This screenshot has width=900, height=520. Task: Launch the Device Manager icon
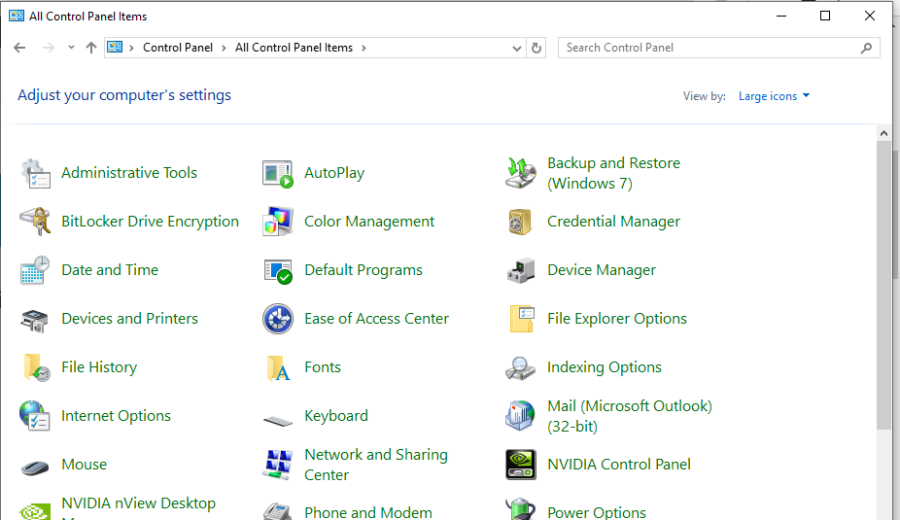[521, 270]
